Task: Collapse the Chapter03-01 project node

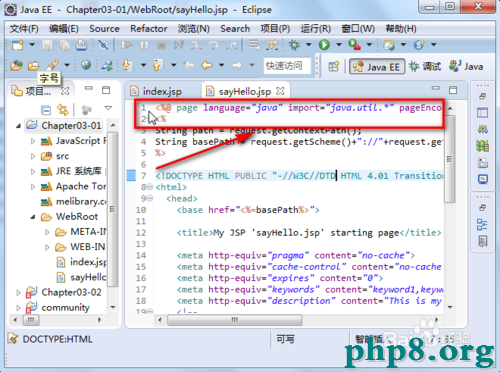Action: point(18,126)
